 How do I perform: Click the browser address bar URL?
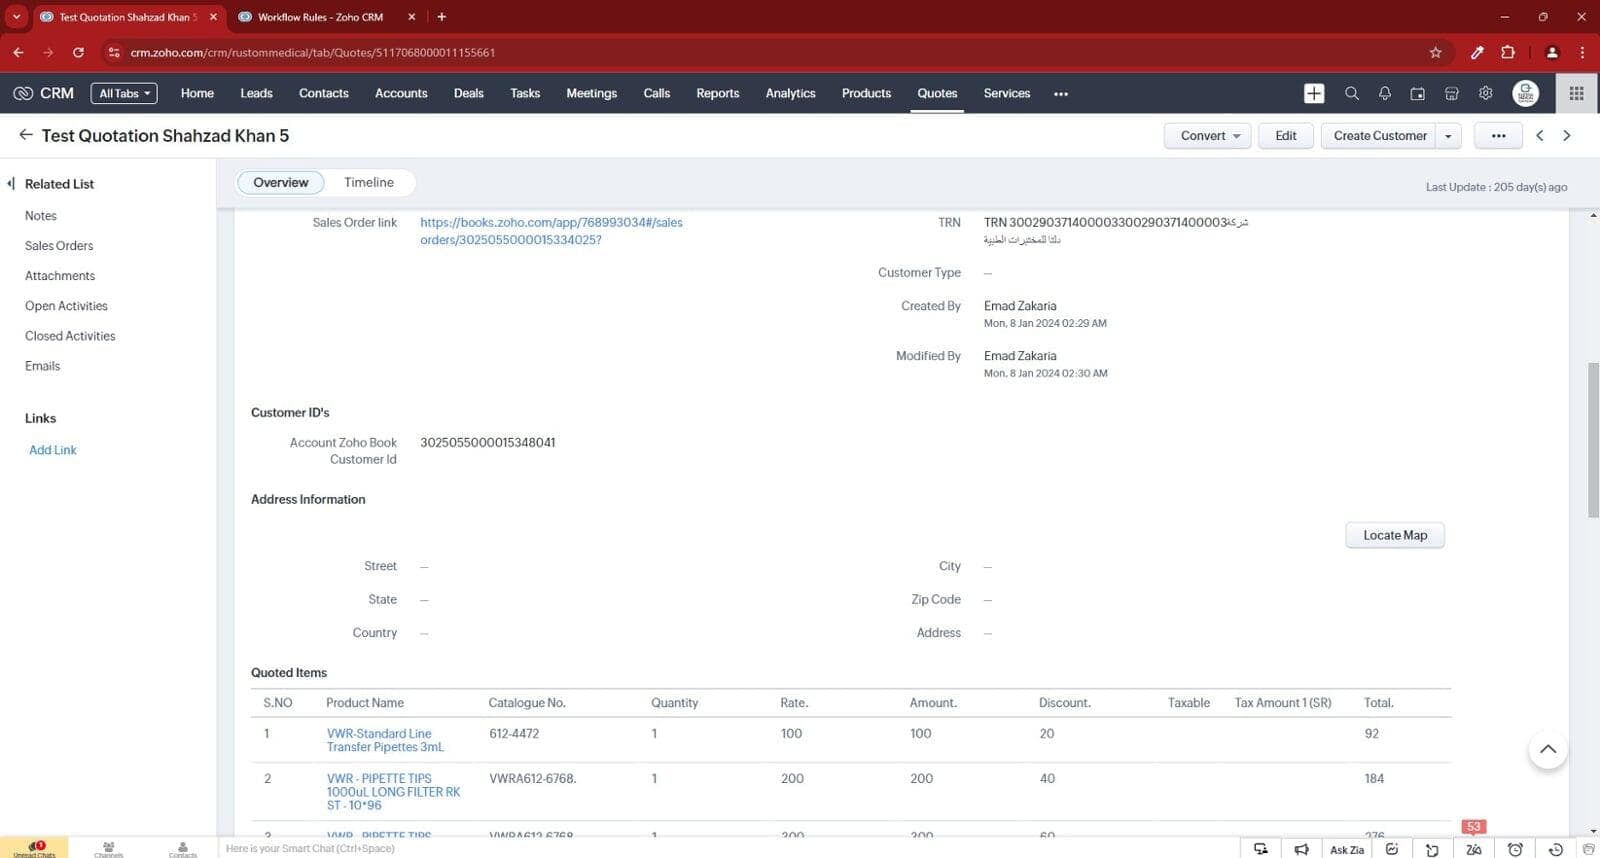click(x=313, y=52)
